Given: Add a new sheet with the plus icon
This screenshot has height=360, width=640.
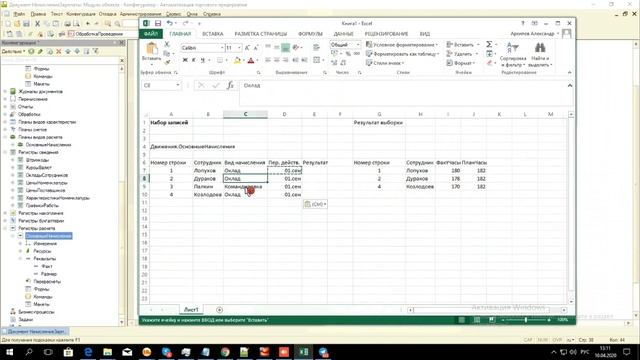Looking at the screenshot, I should tap(219, 310).
